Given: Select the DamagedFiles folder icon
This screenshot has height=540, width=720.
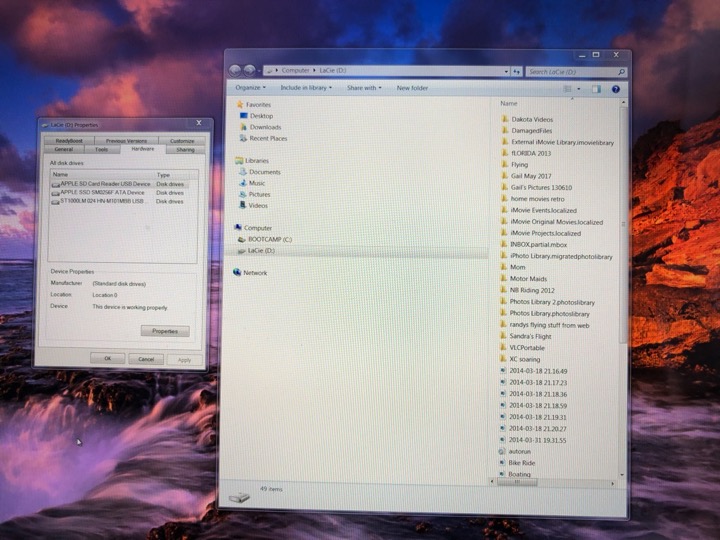Looking at the screenshot, I should point(504,130).
